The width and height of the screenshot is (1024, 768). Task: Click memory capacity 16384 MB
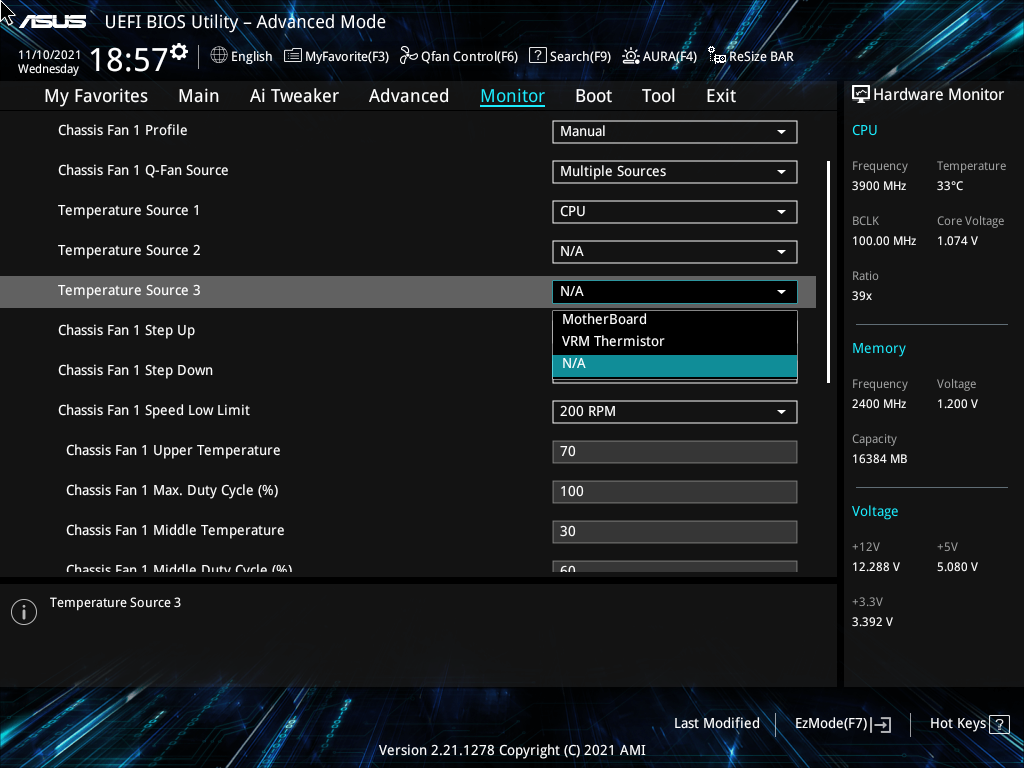pos(880,459)
